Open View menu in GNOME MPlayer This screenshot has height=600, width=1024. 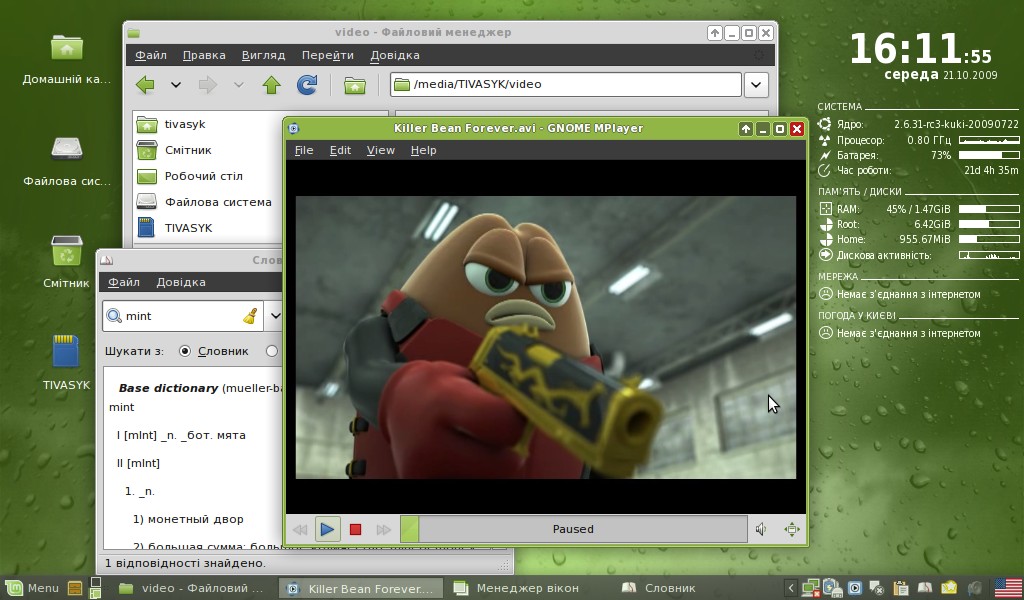381,150
